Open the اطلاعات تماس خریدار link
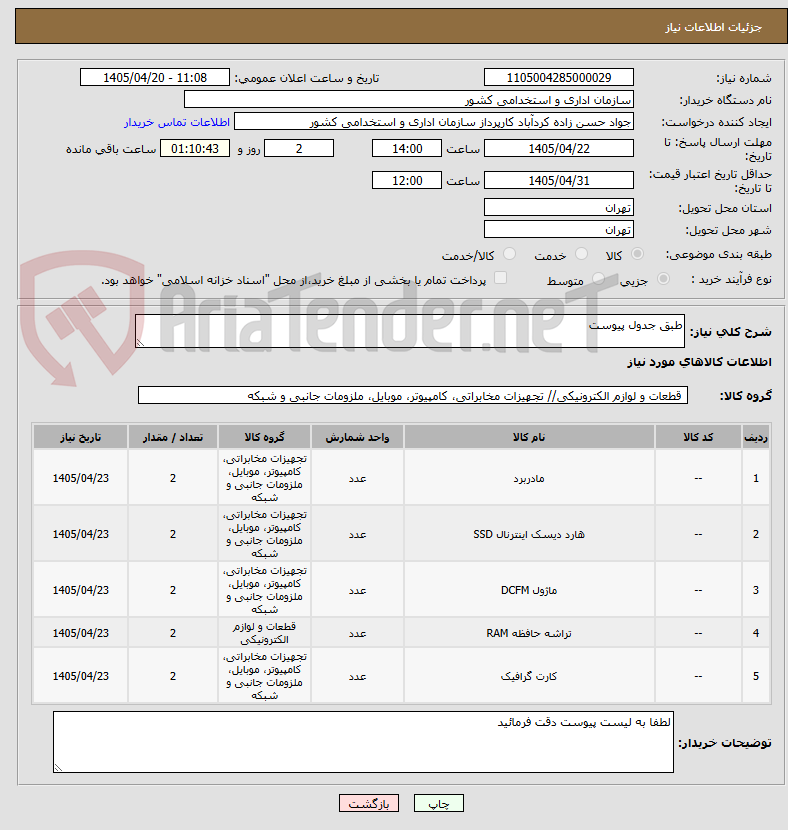 pyautogui.click(x=177, y=122)
